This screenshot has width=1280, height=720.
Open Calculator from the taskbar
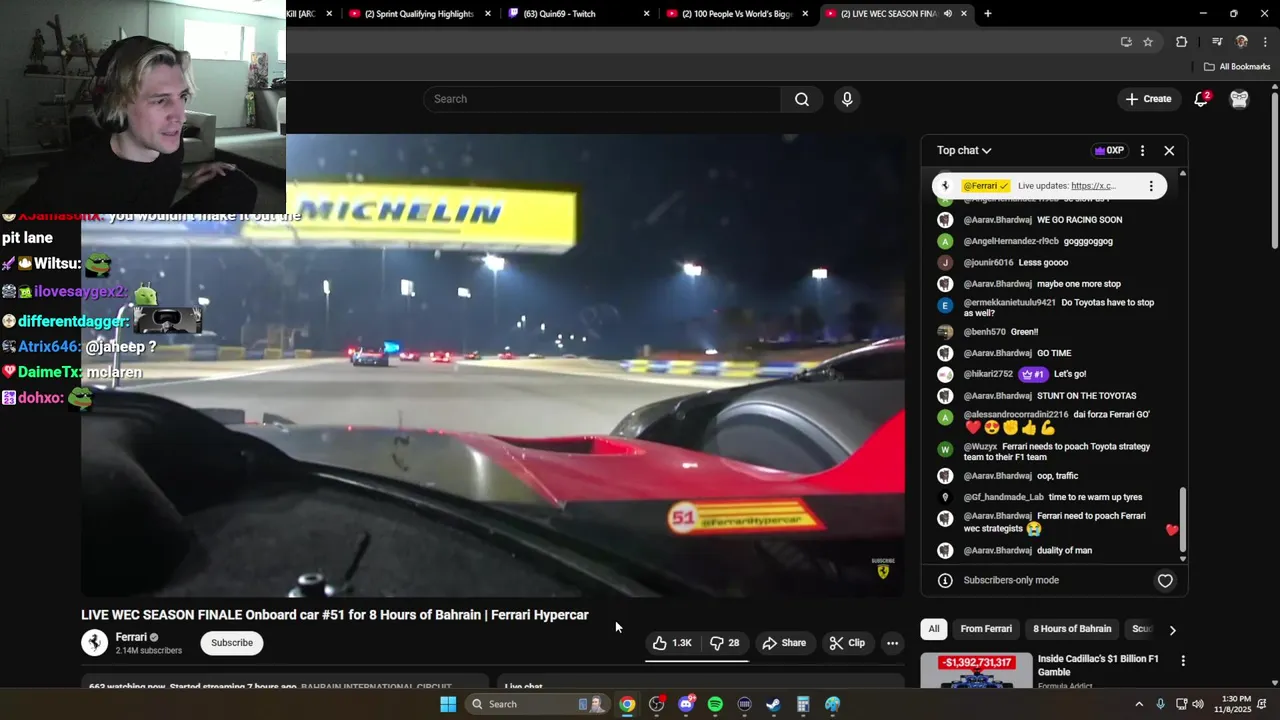click(803, 704)
